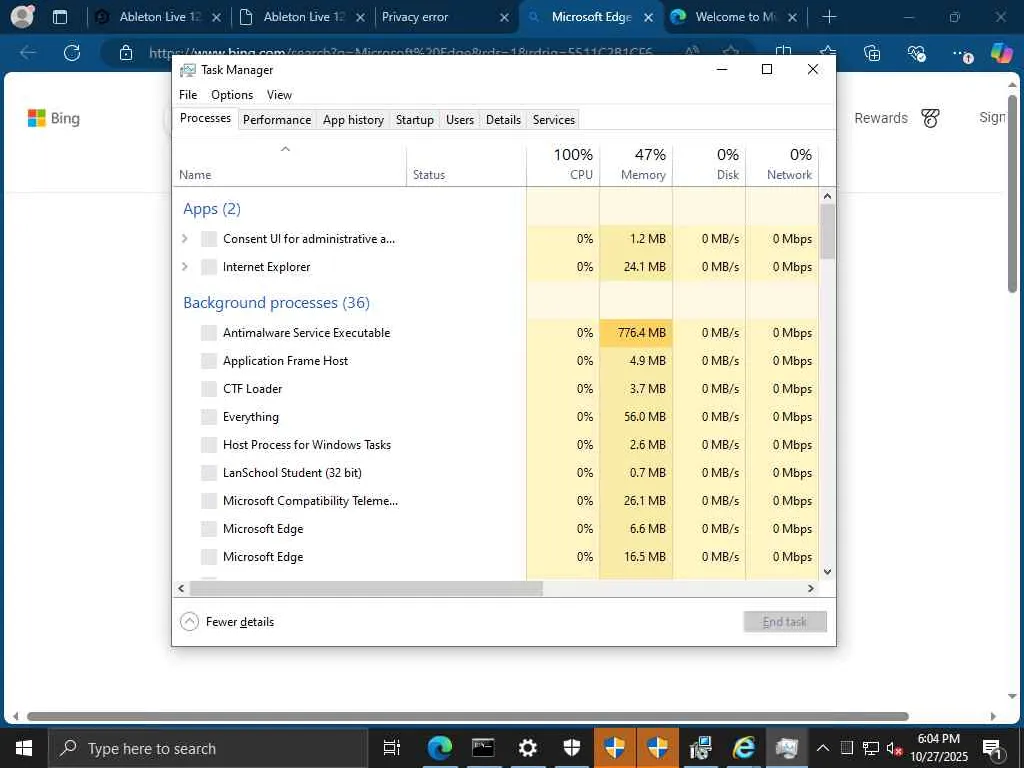The height and width of the screenshot is (768, 1024).
Task: Expand the Internet Explorer app row
Action: 185,267
